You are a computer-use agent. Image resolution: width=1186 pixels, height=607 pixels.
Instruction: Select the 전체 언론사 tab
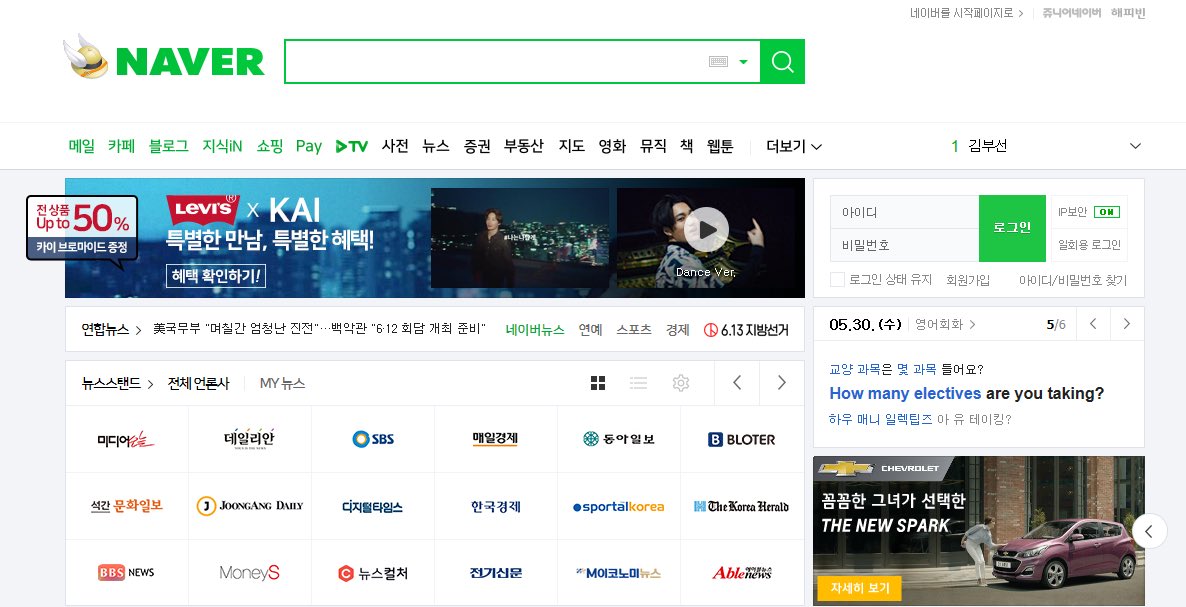click(198, 383)
